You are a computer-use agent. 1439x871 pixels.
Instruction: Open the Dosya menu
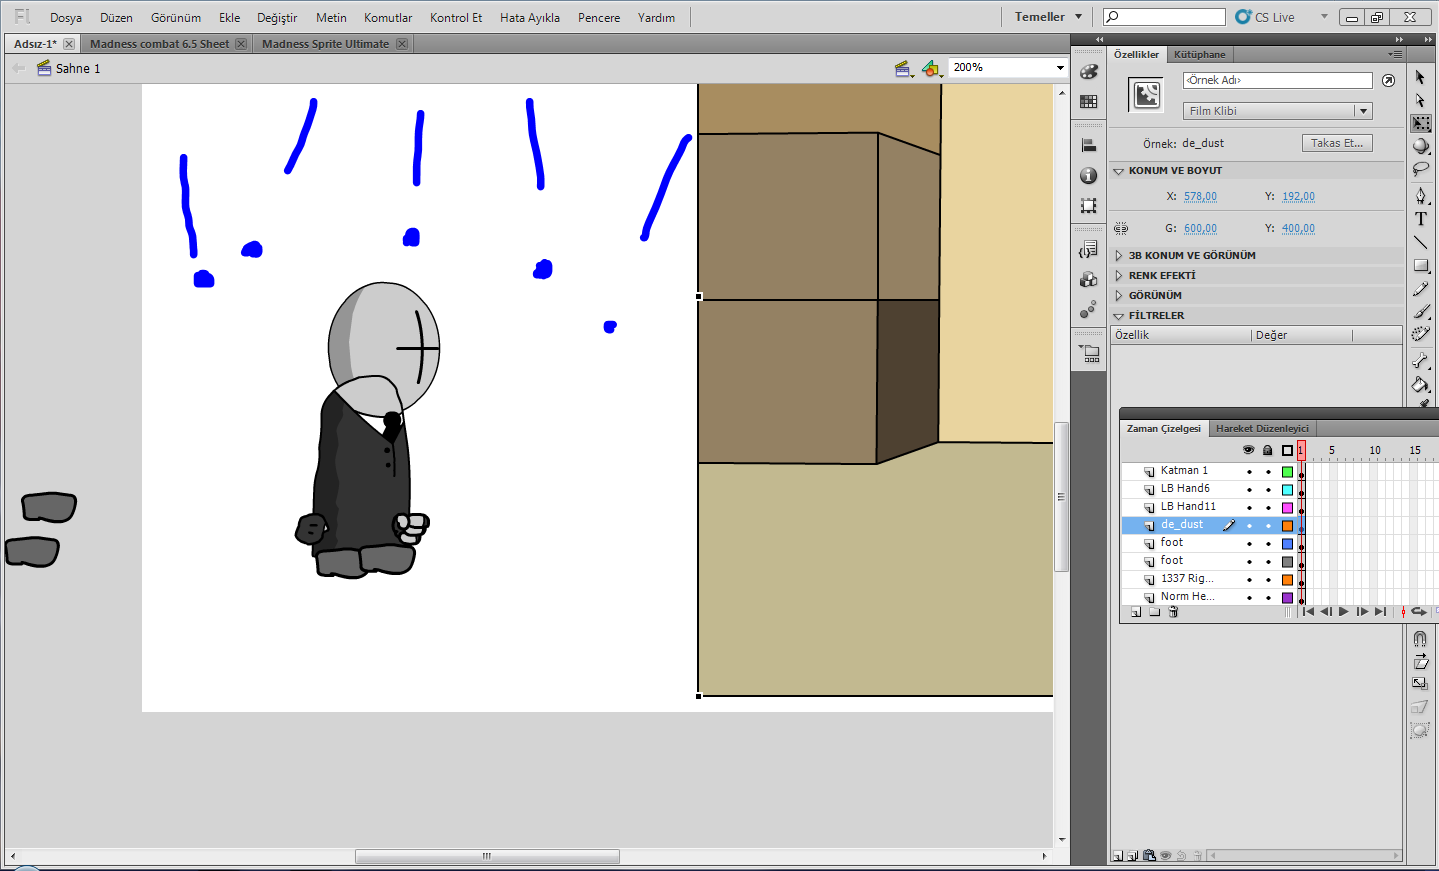[66, 18]
